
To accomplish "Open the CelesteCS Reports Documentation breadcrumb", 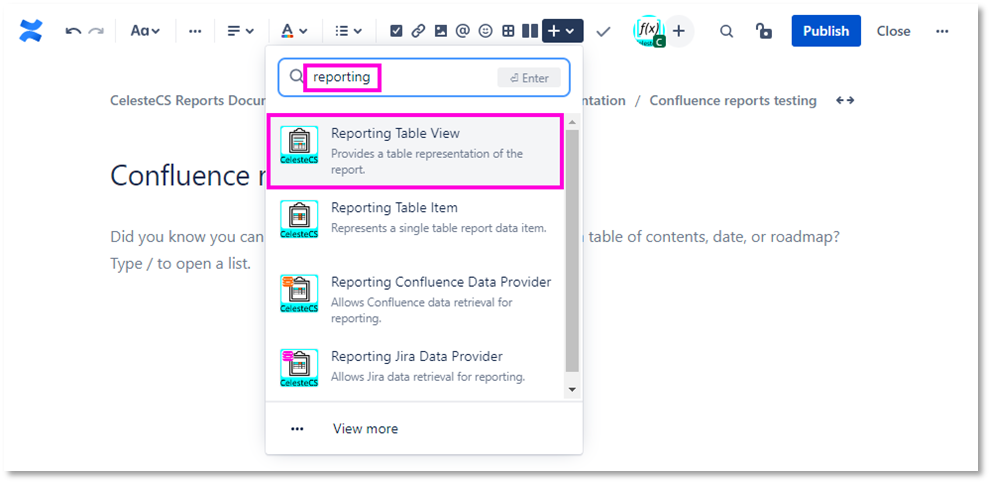I will click(187, 100).
